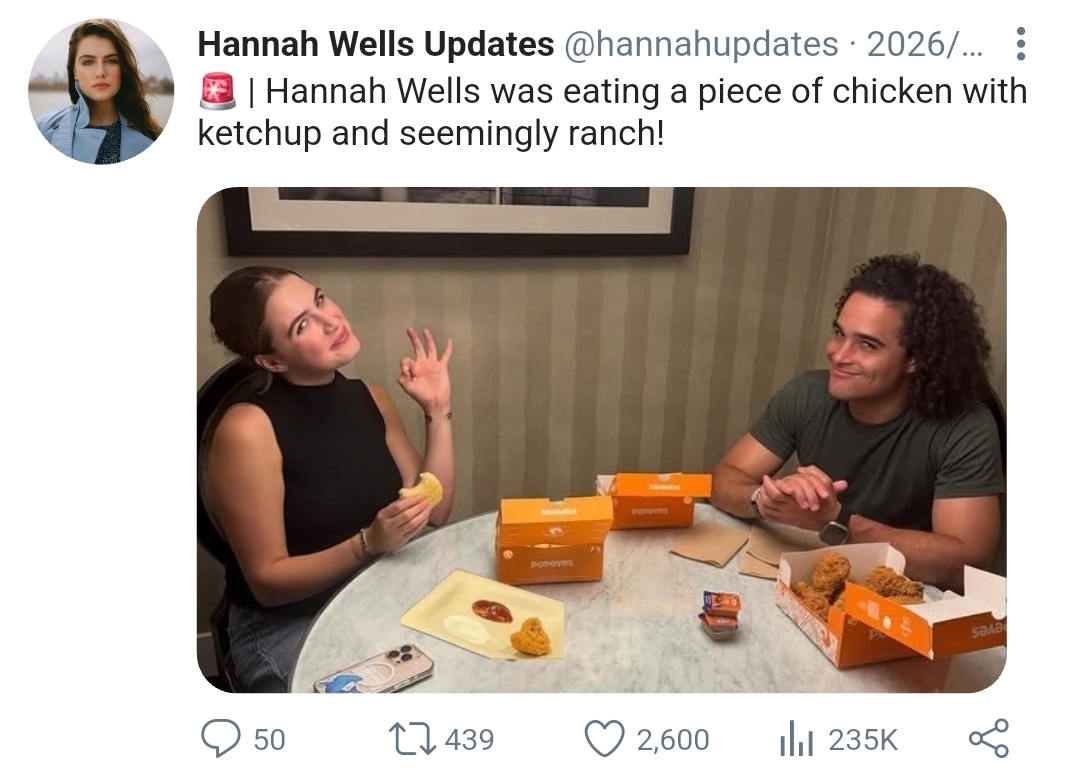This screenshot has height=783, width=1080.
Task: Open the @hannahupdates handle link
Action: pyautogui.click(x=701, y=44)
